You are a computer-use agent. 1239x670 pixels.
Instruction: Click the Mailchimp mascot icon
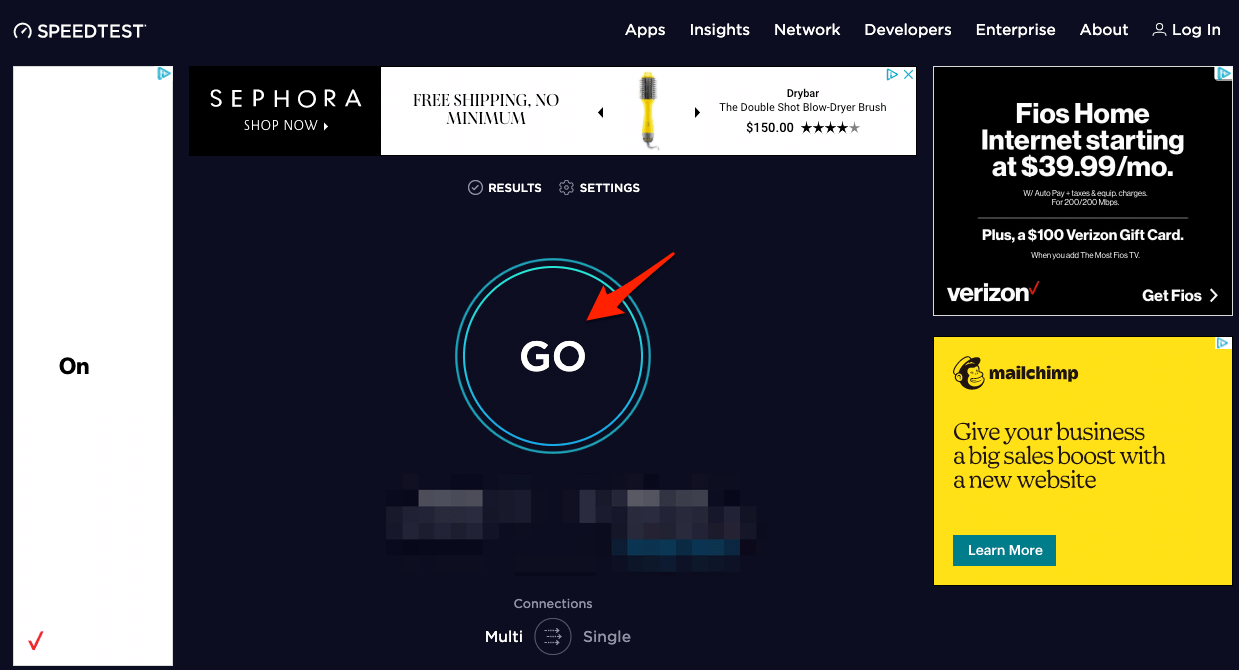click(967, 372)
